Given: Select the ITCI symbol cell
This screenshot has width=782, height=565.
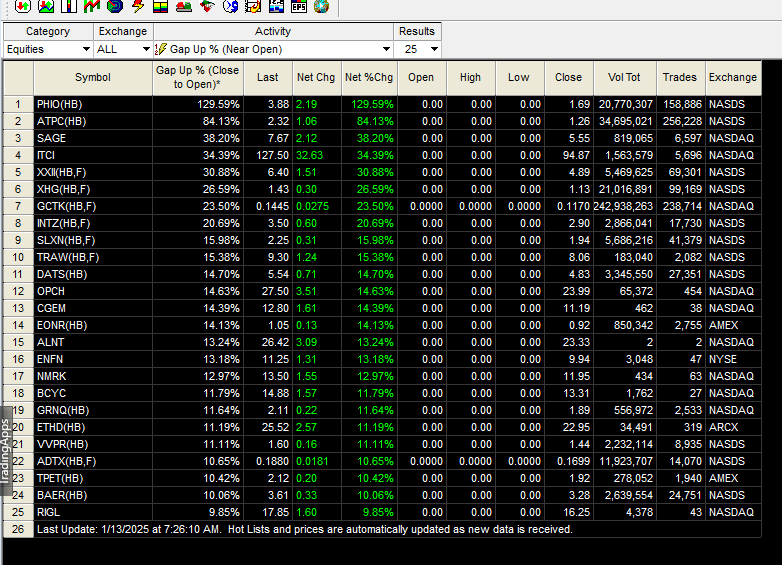Looking at the screenshot, I should [93, 155].
